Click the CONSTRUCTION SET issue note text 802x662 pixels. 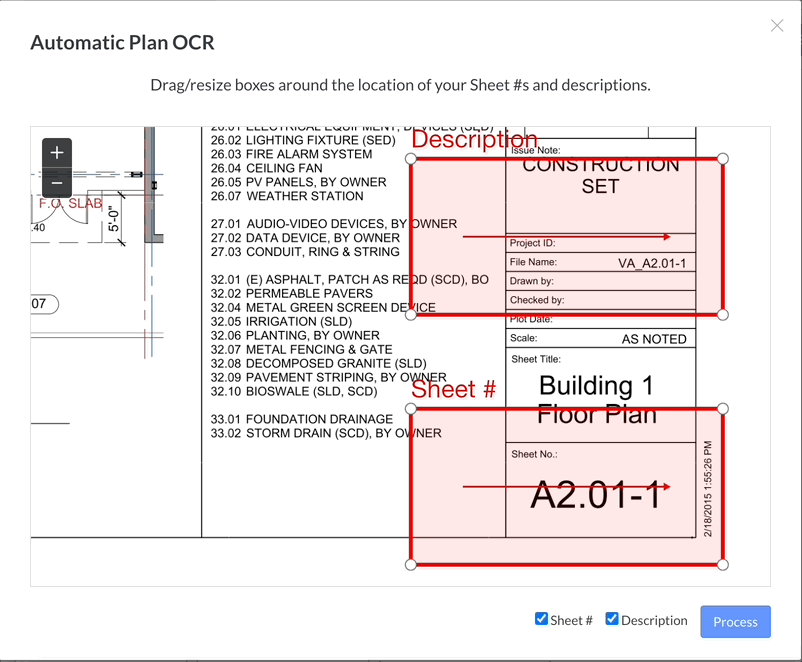(600, 176)
